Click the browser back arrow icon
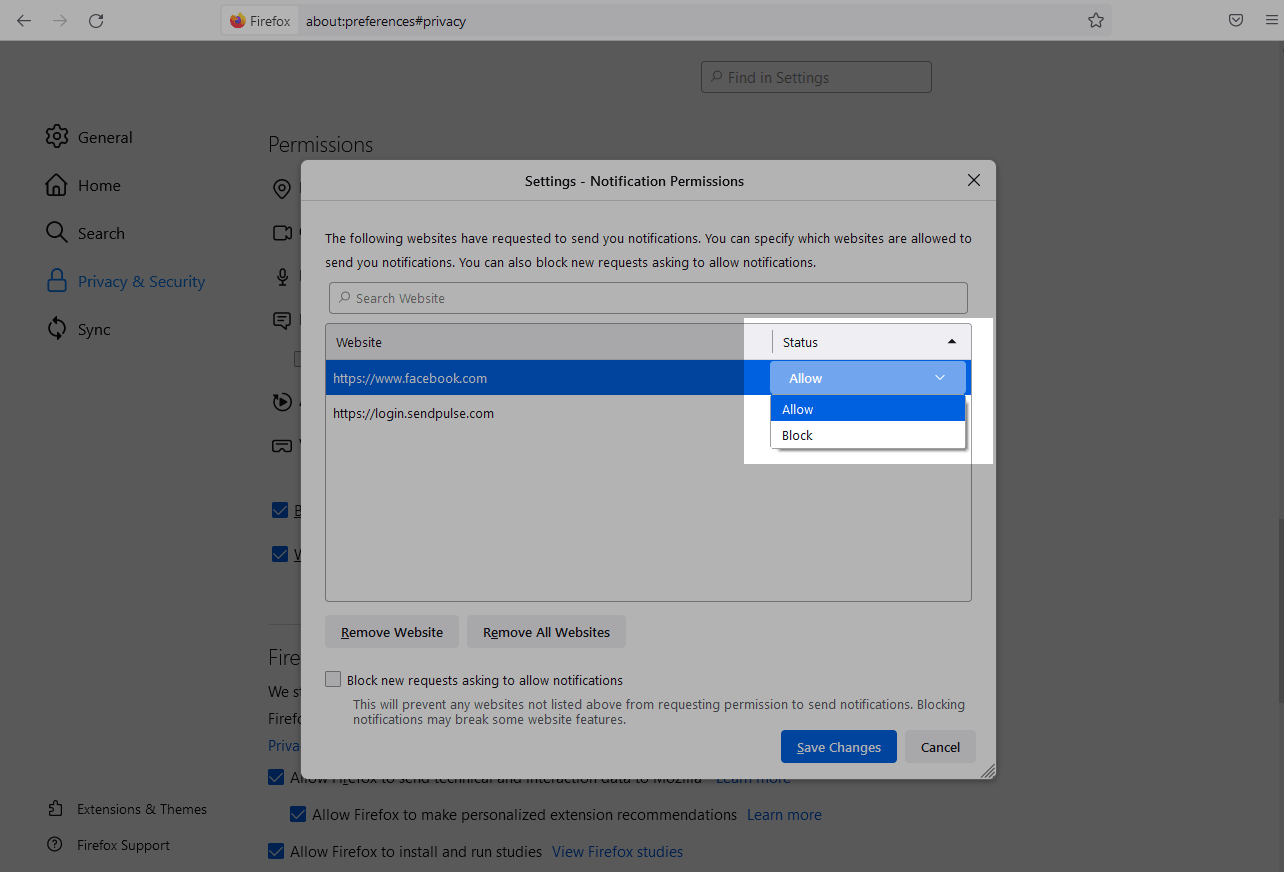 tap(24, 20)
